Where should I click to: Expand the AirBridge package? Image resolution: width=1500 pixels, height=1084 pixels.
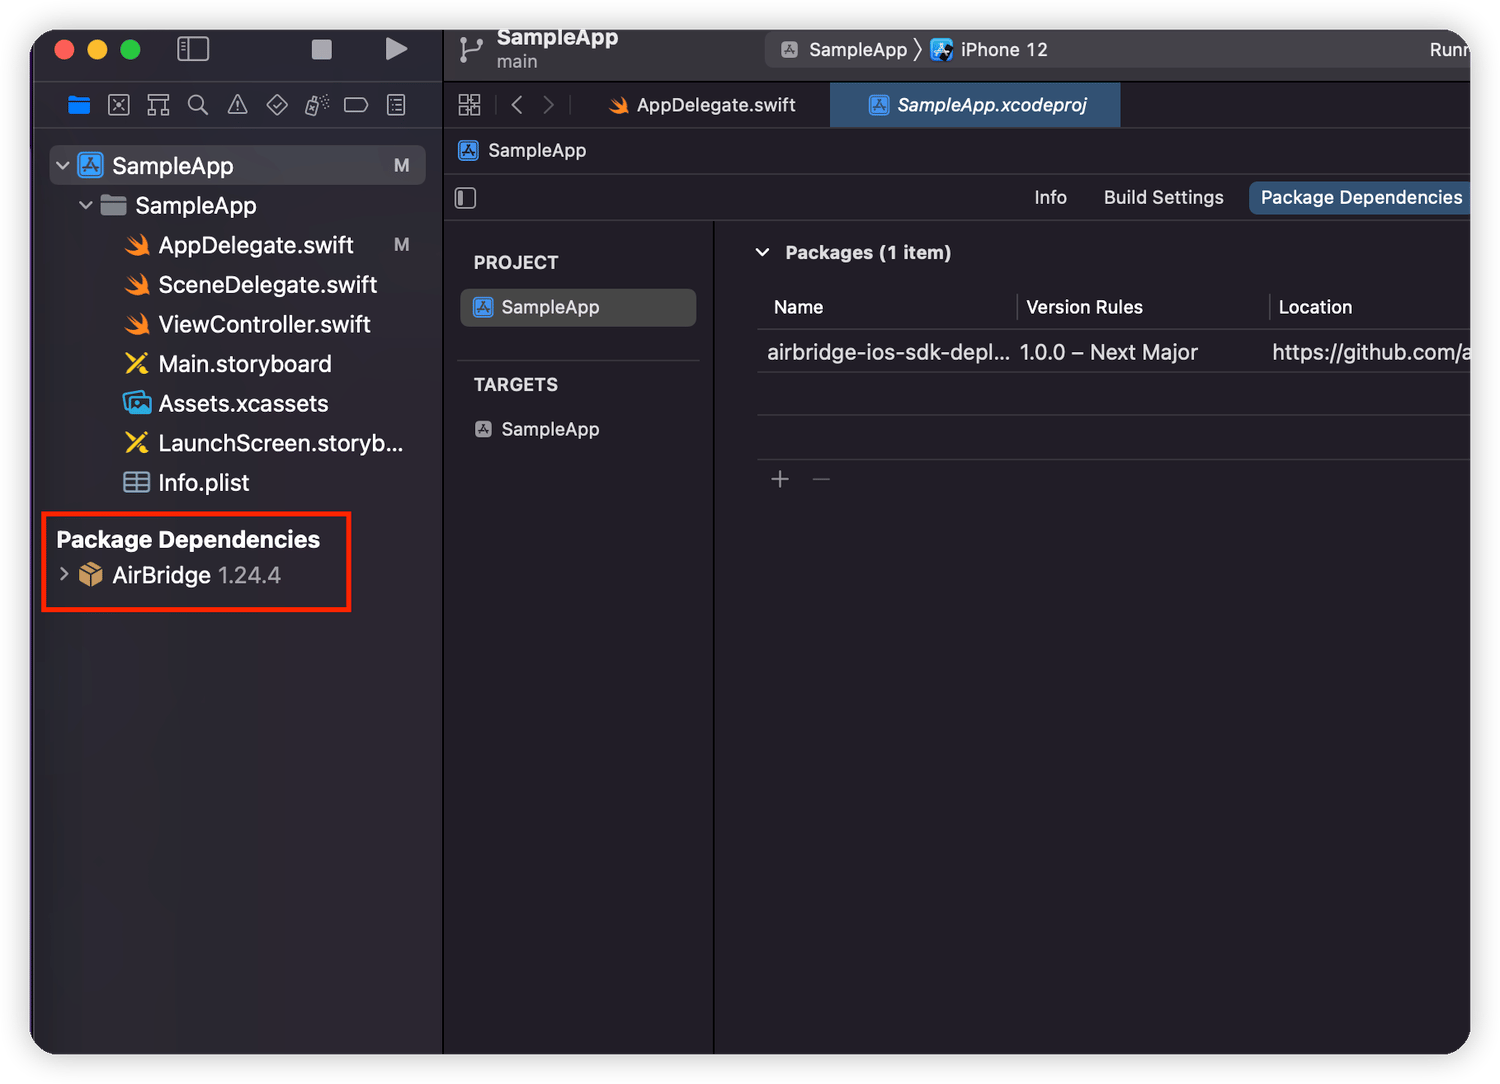pos(64,575)
